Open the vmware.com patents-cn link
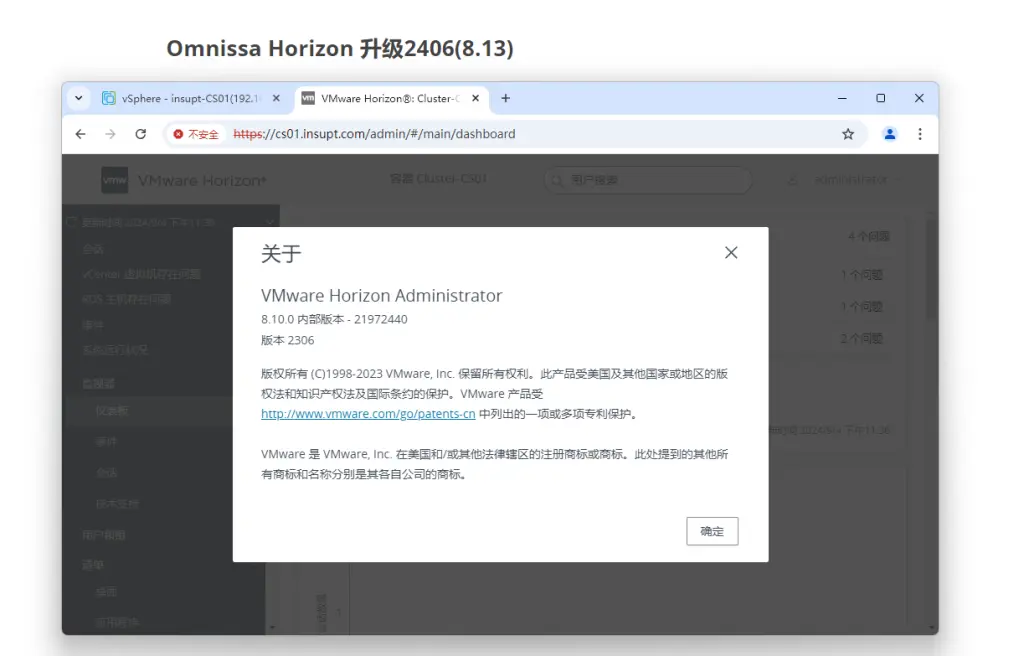 point(367,413)
